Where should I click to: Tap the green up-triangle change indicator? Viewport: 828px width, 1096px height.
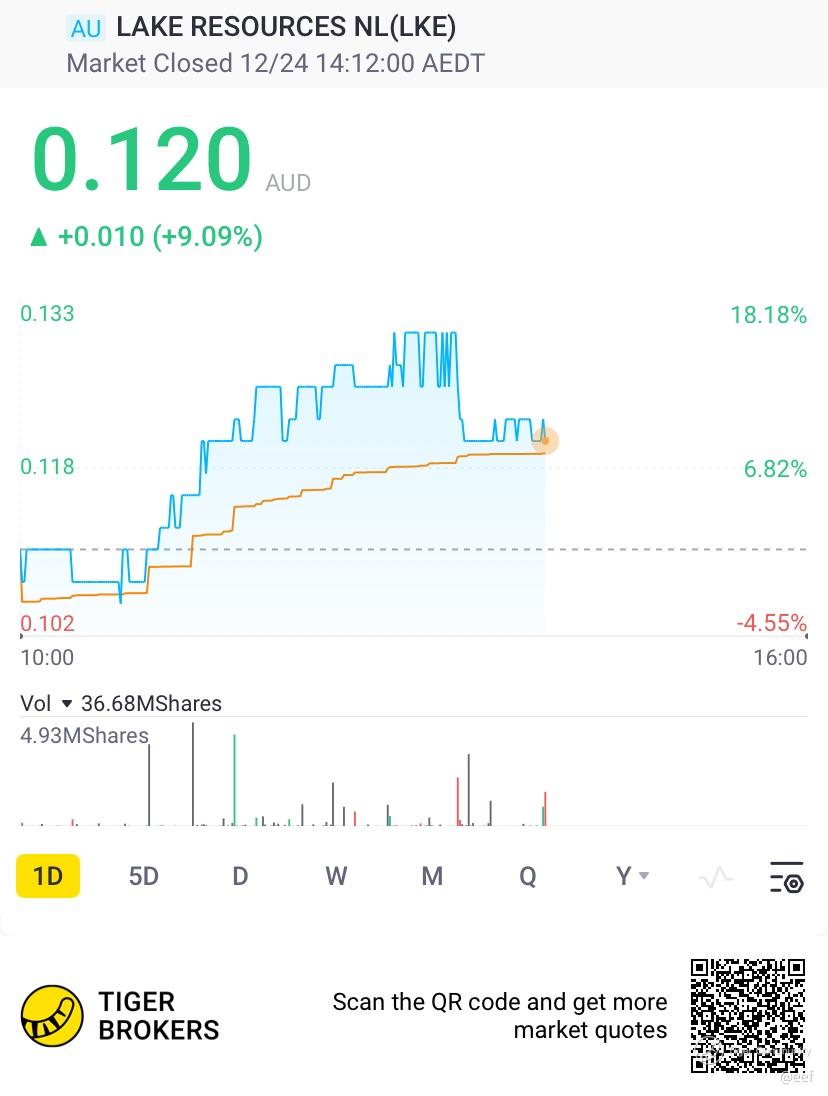(39, 237)
